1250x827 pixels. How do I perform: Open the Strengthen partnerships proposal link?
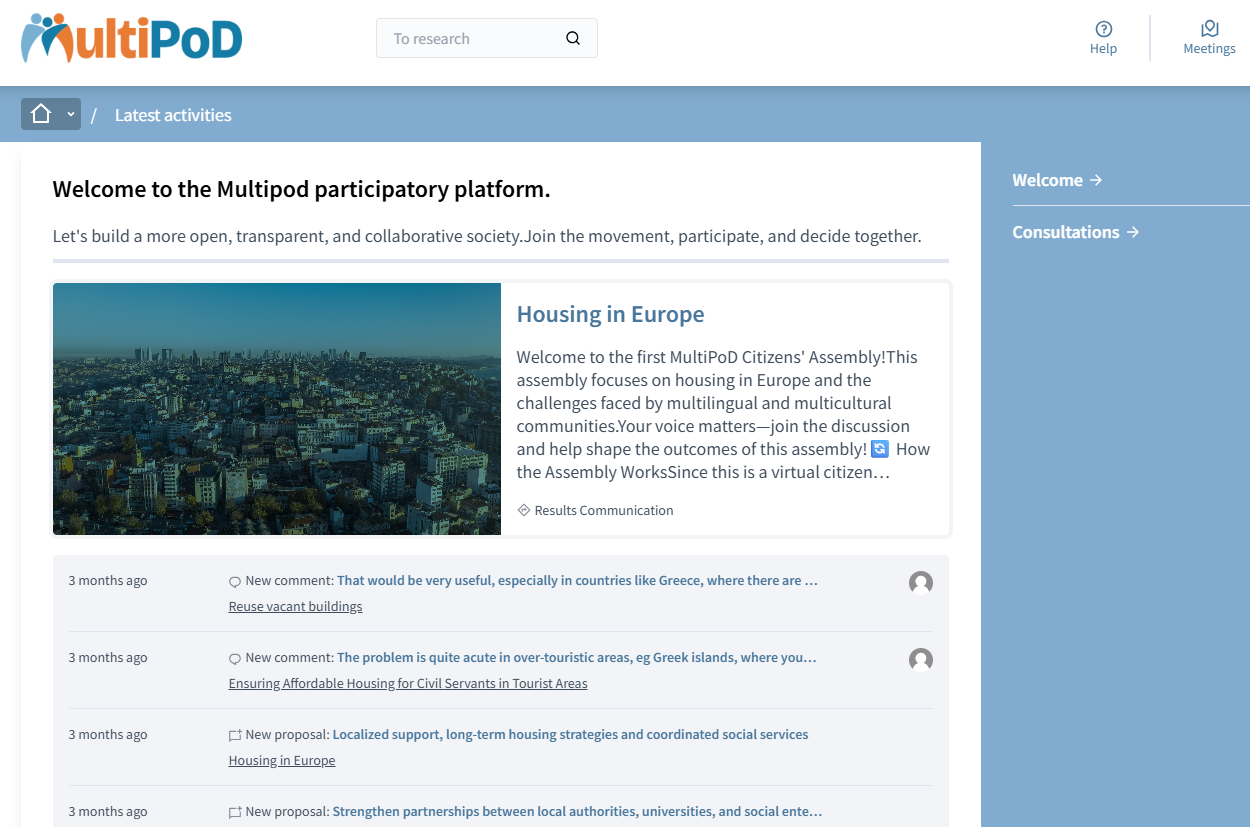576,811
